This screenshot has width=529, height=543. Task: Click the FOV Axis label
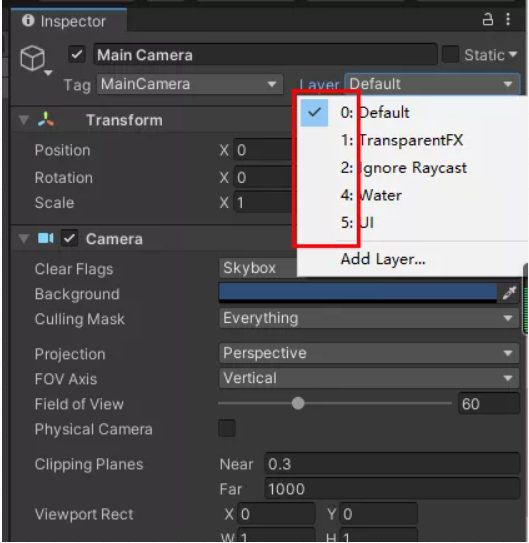pos(66,379)
